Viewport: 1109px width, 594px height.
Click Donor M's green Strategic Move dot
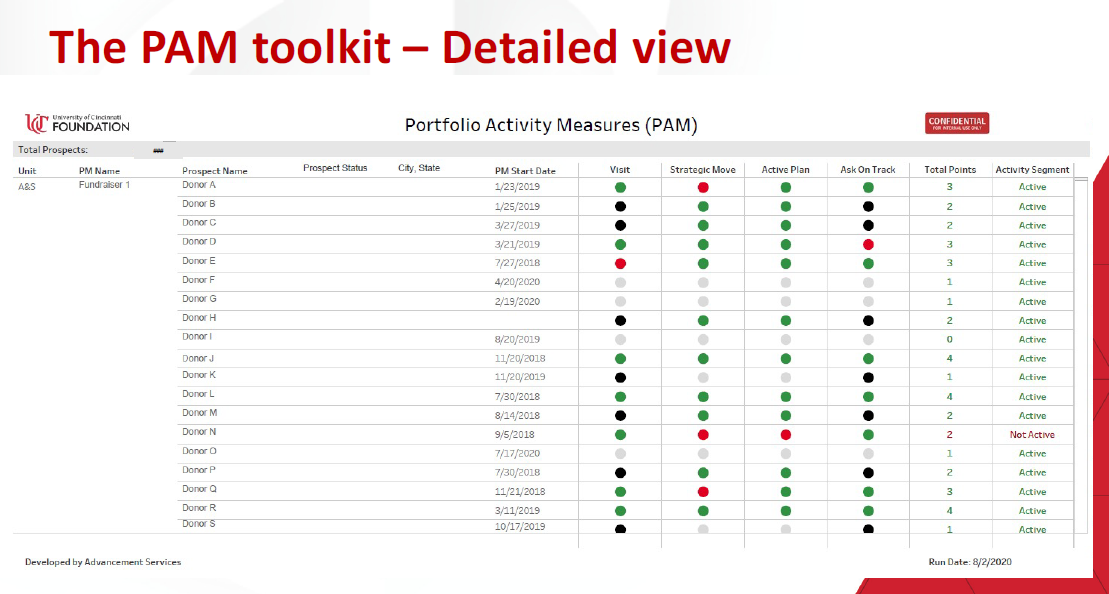pyautogui.click(x=702, y=415)
